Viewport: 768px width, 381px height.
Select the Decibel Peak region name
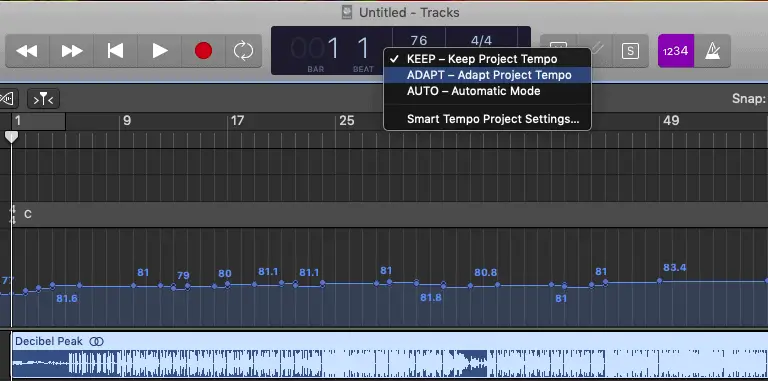pyautogui.click(x=49, y=341)
